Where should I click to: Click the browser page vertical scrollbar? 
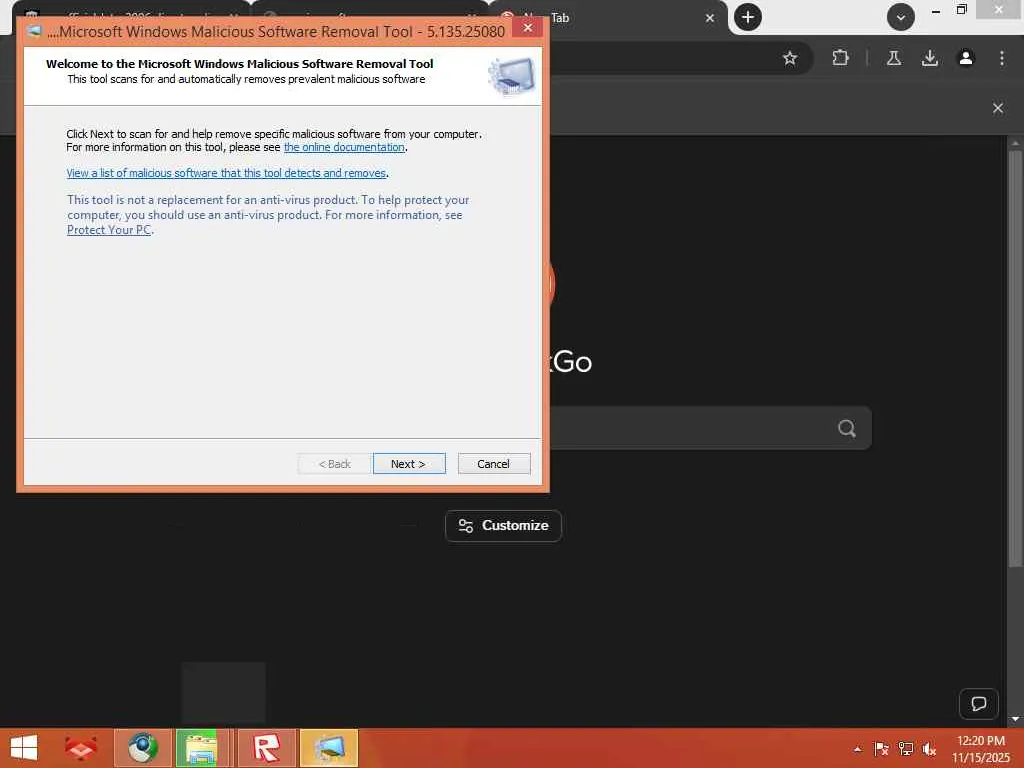tap(1015, 358)
